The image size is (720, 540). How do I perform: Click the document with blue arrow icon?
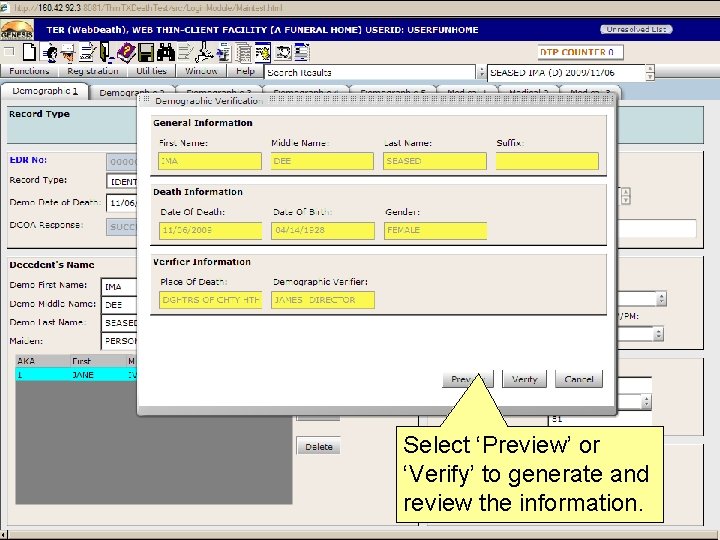[x=224, y=52]
